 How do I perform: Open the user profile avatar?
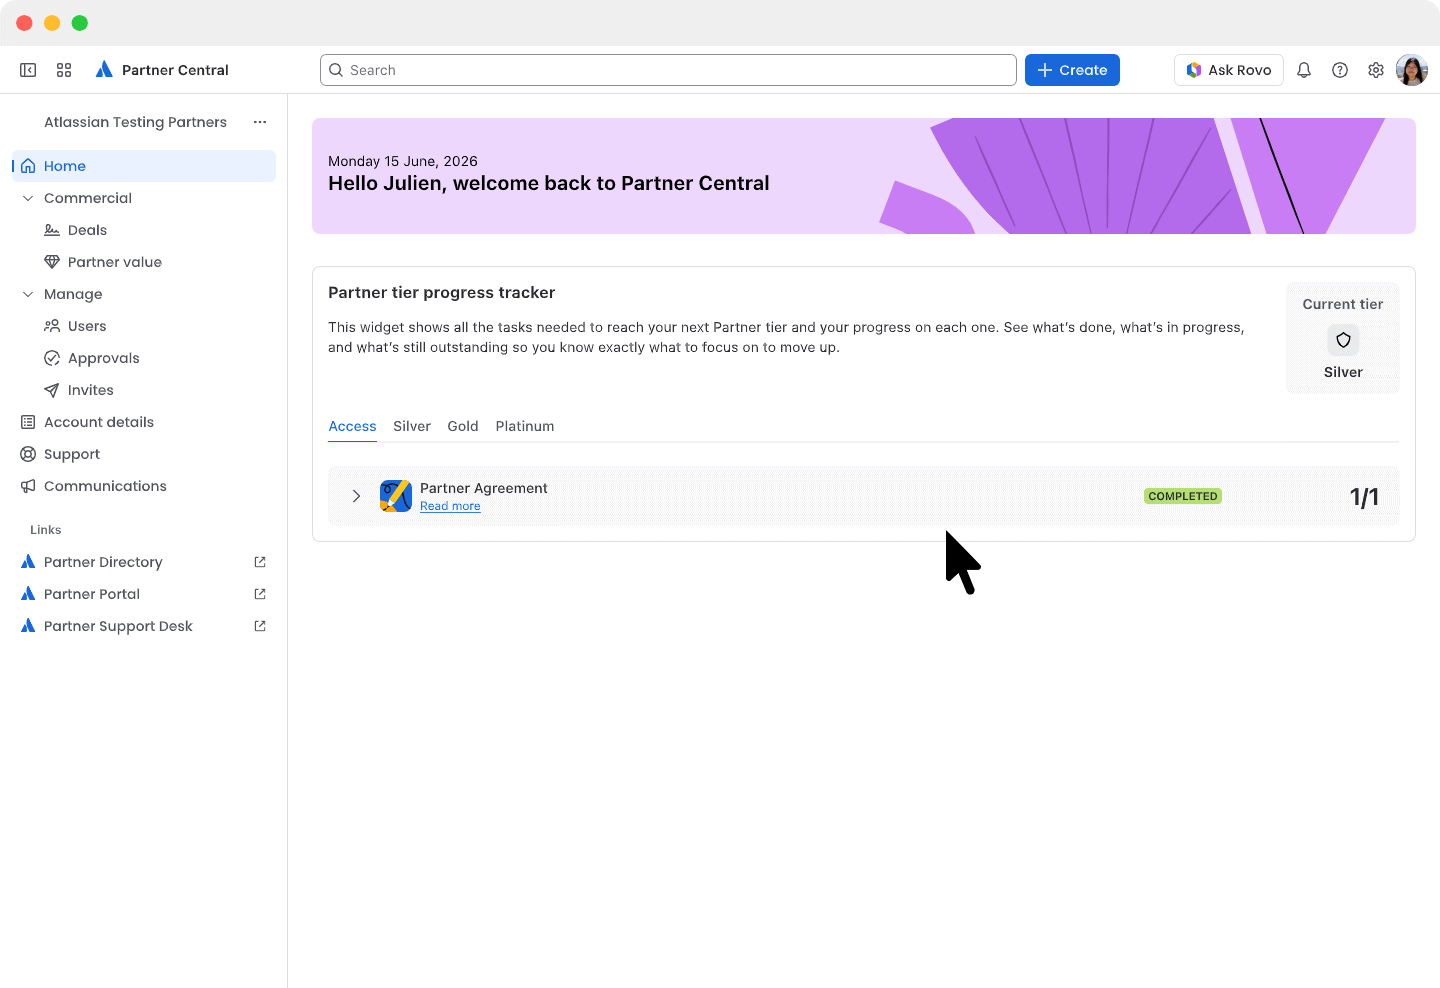[1412, 70]
